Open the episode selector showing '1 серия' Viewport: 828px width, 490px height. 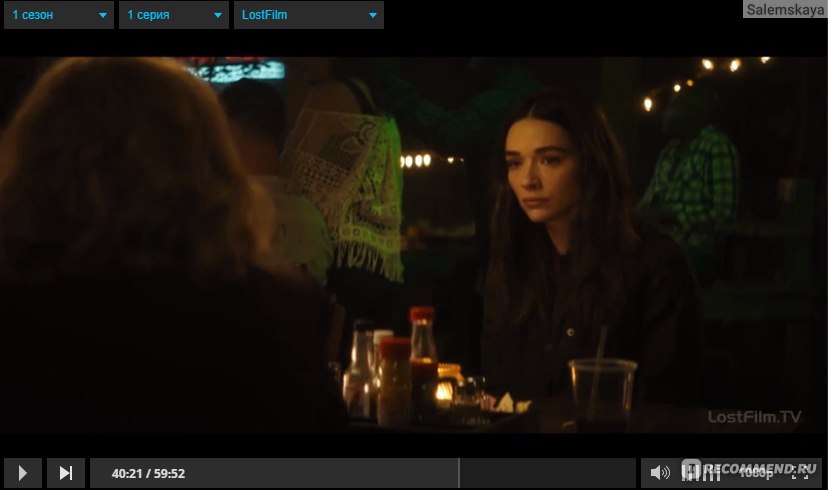coord(174,15)
